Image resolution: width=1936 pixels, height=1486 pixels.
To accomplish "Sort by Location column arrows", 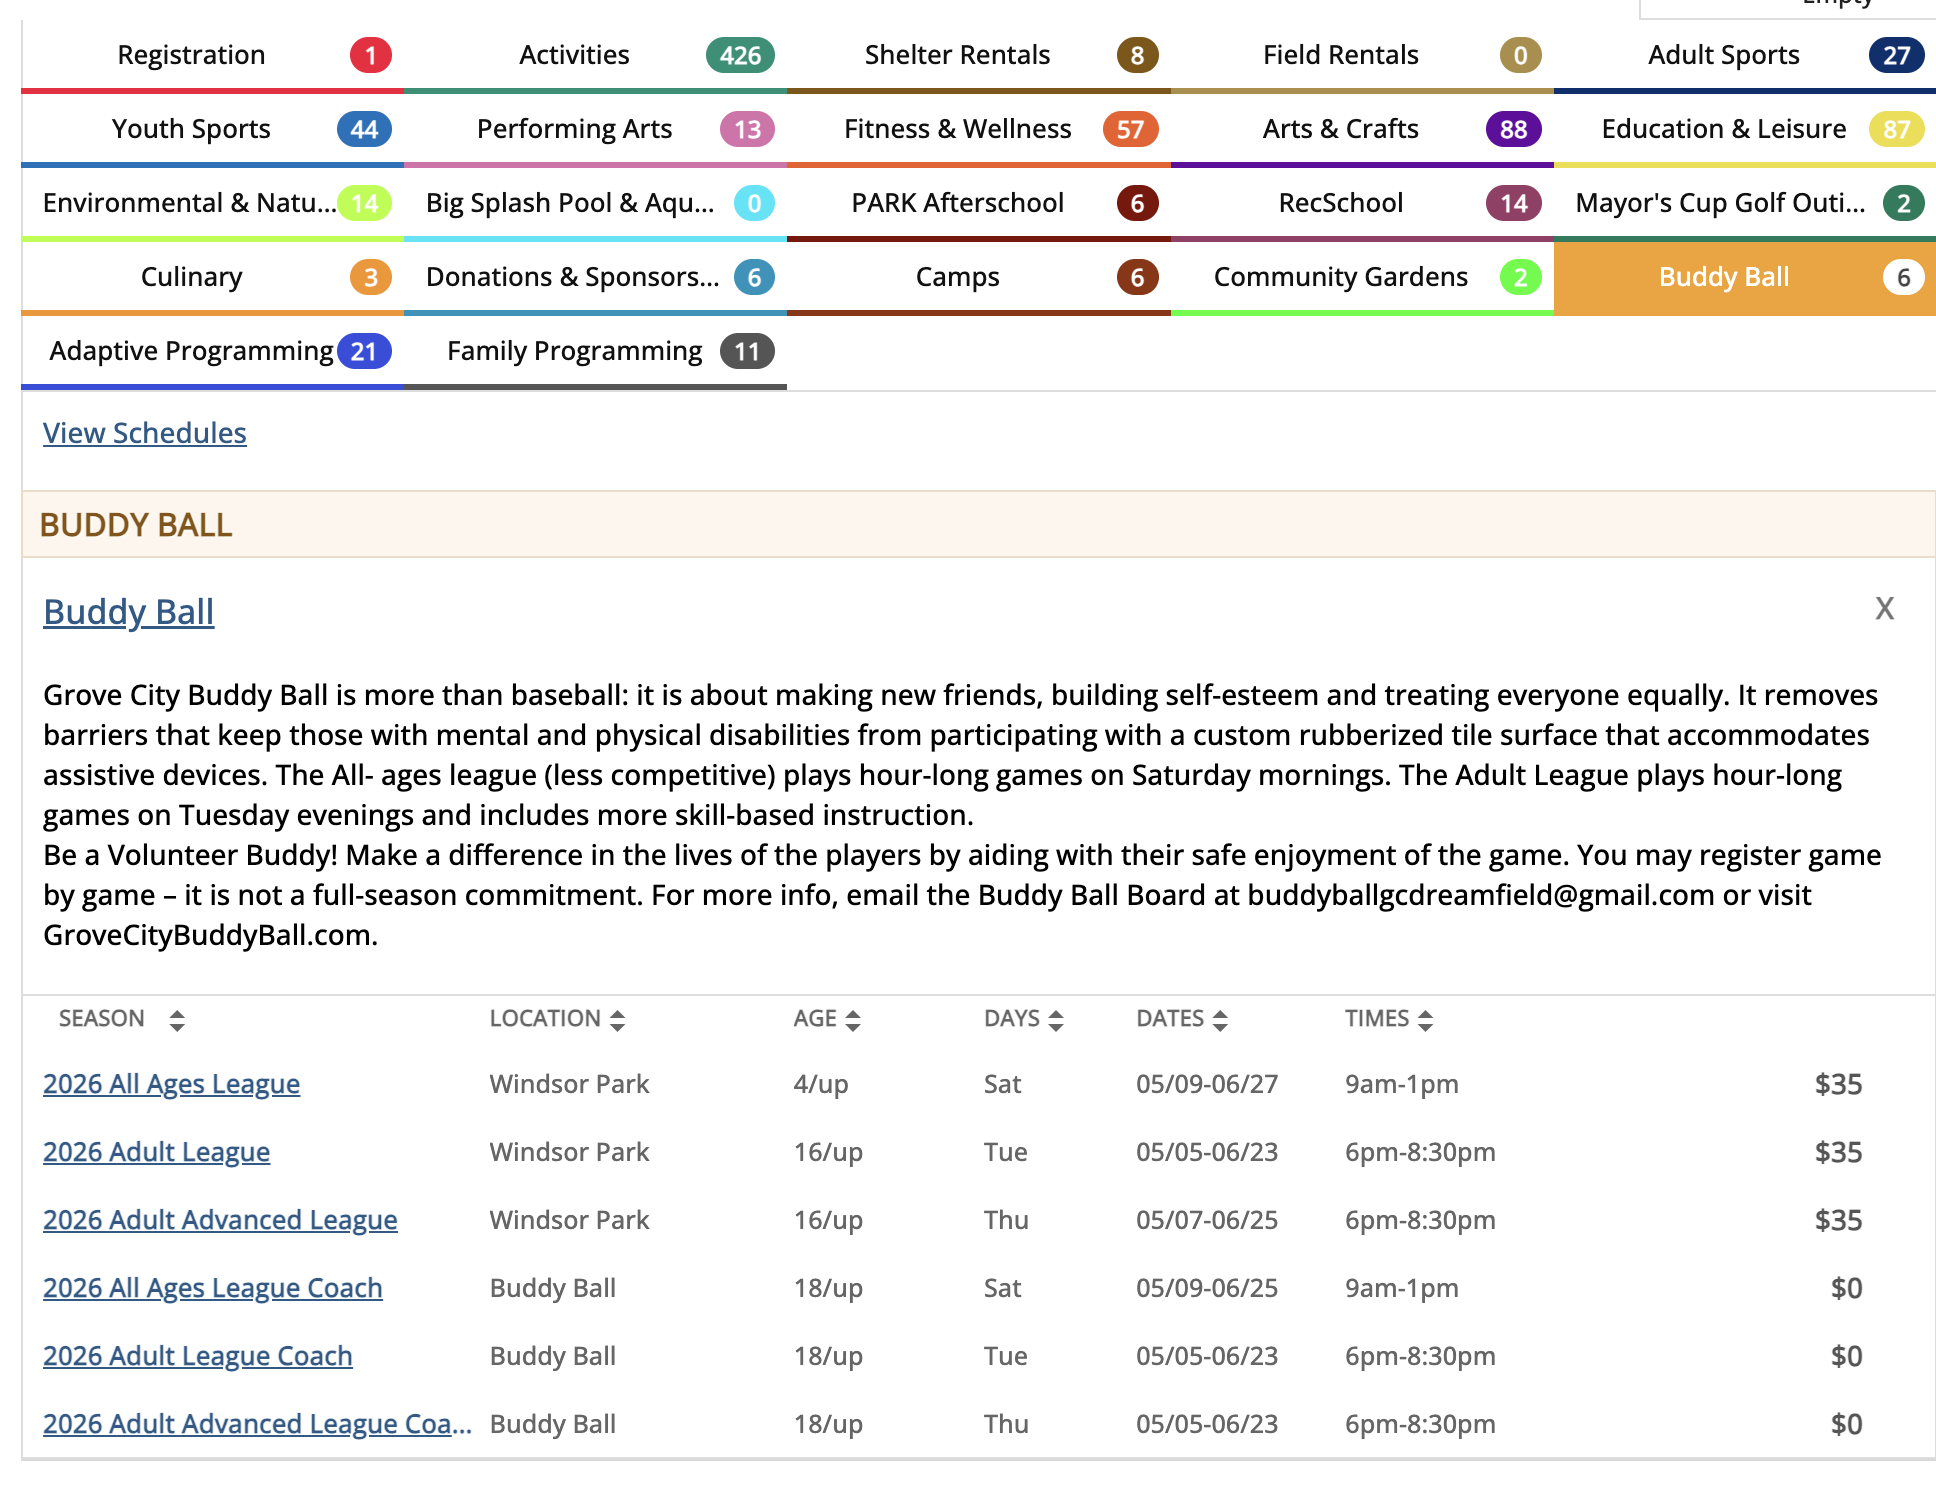I will click(617, 1020).
